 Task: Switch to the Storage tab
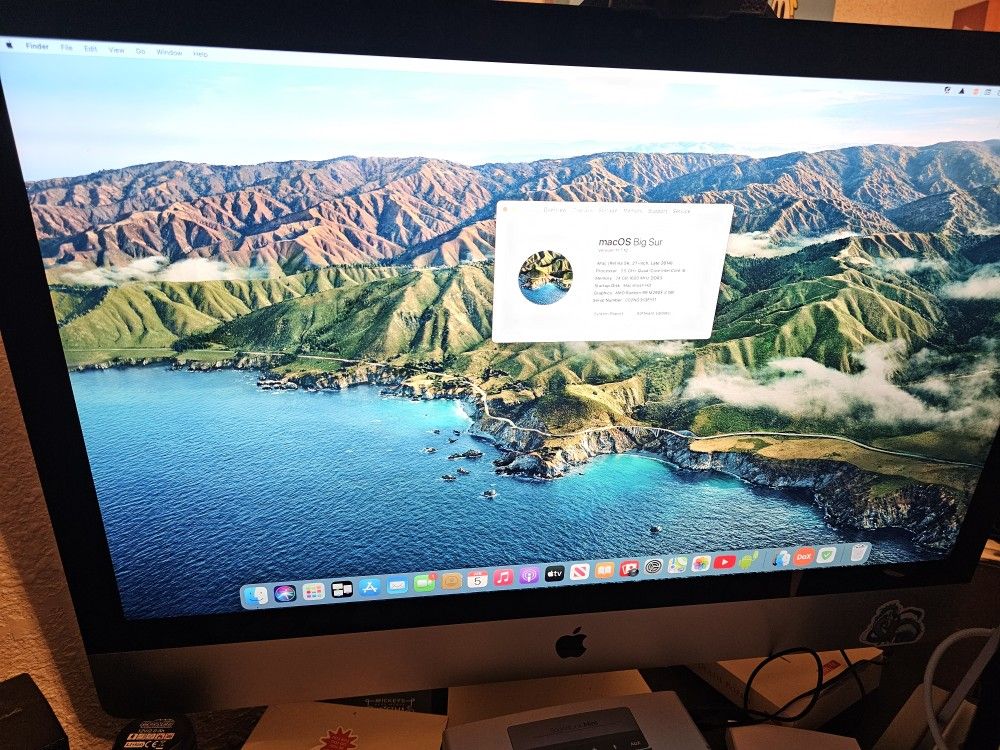coord(607,211)
